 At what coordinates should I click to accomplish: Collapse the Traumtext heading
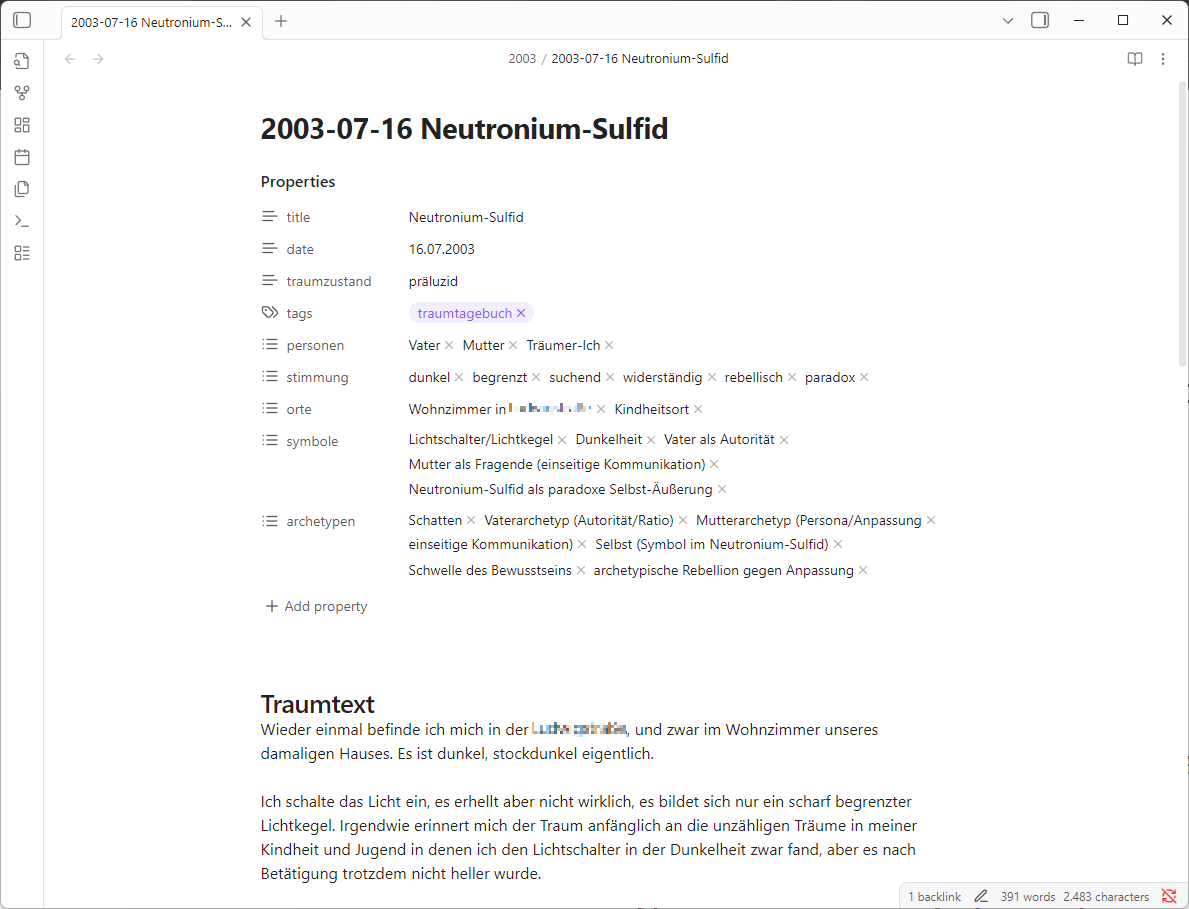point(317,704)
